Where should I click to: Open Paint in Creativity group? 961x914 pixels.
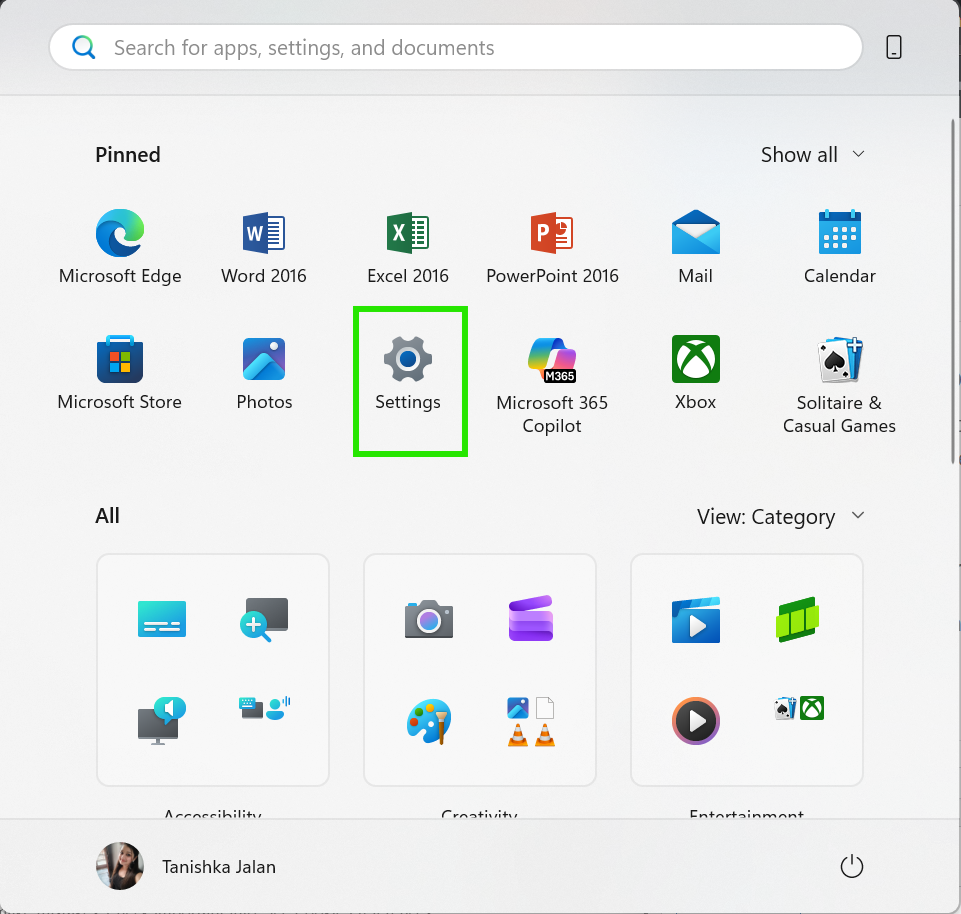(429, 721)
